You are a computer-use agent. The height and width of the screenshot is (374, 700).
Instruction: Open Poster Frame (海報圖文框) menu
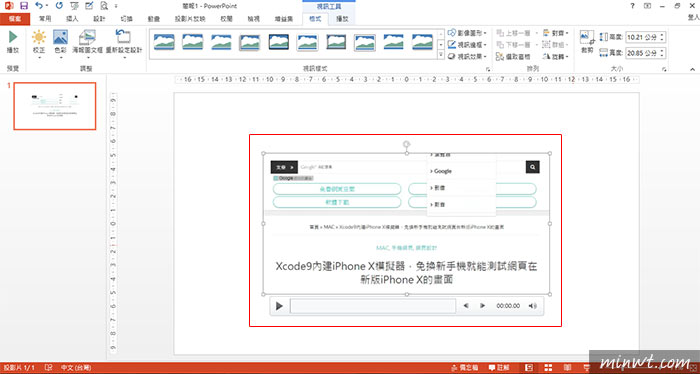coord(88,43)
